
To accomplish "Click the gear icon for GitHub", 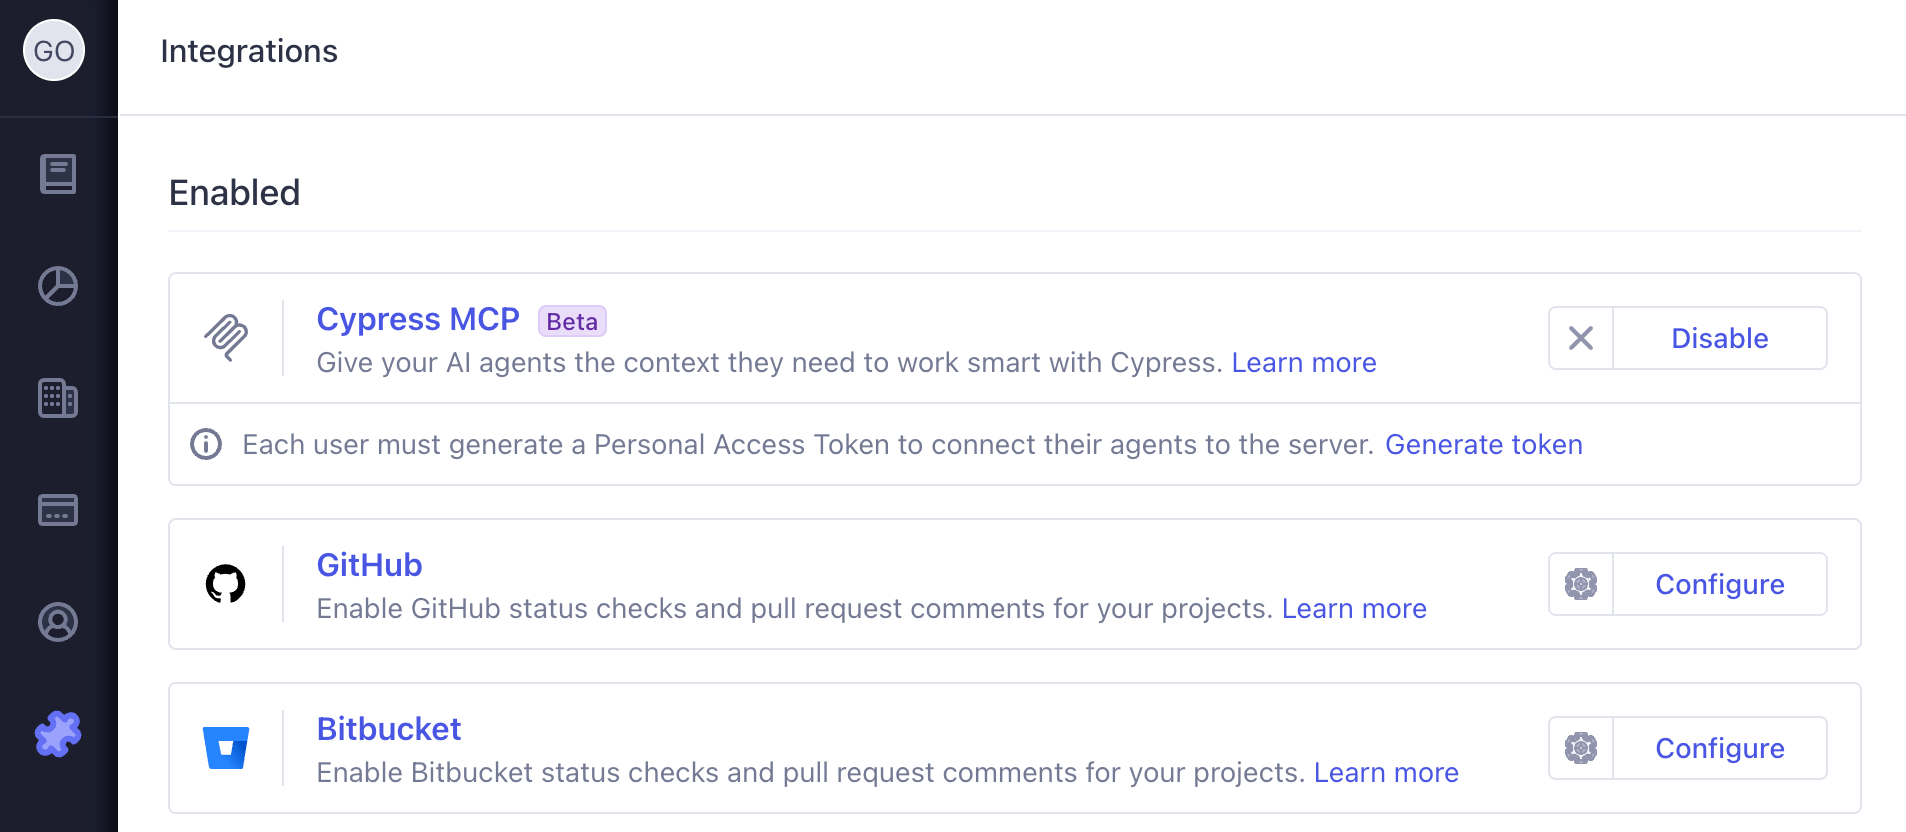I will (1581, 584).
